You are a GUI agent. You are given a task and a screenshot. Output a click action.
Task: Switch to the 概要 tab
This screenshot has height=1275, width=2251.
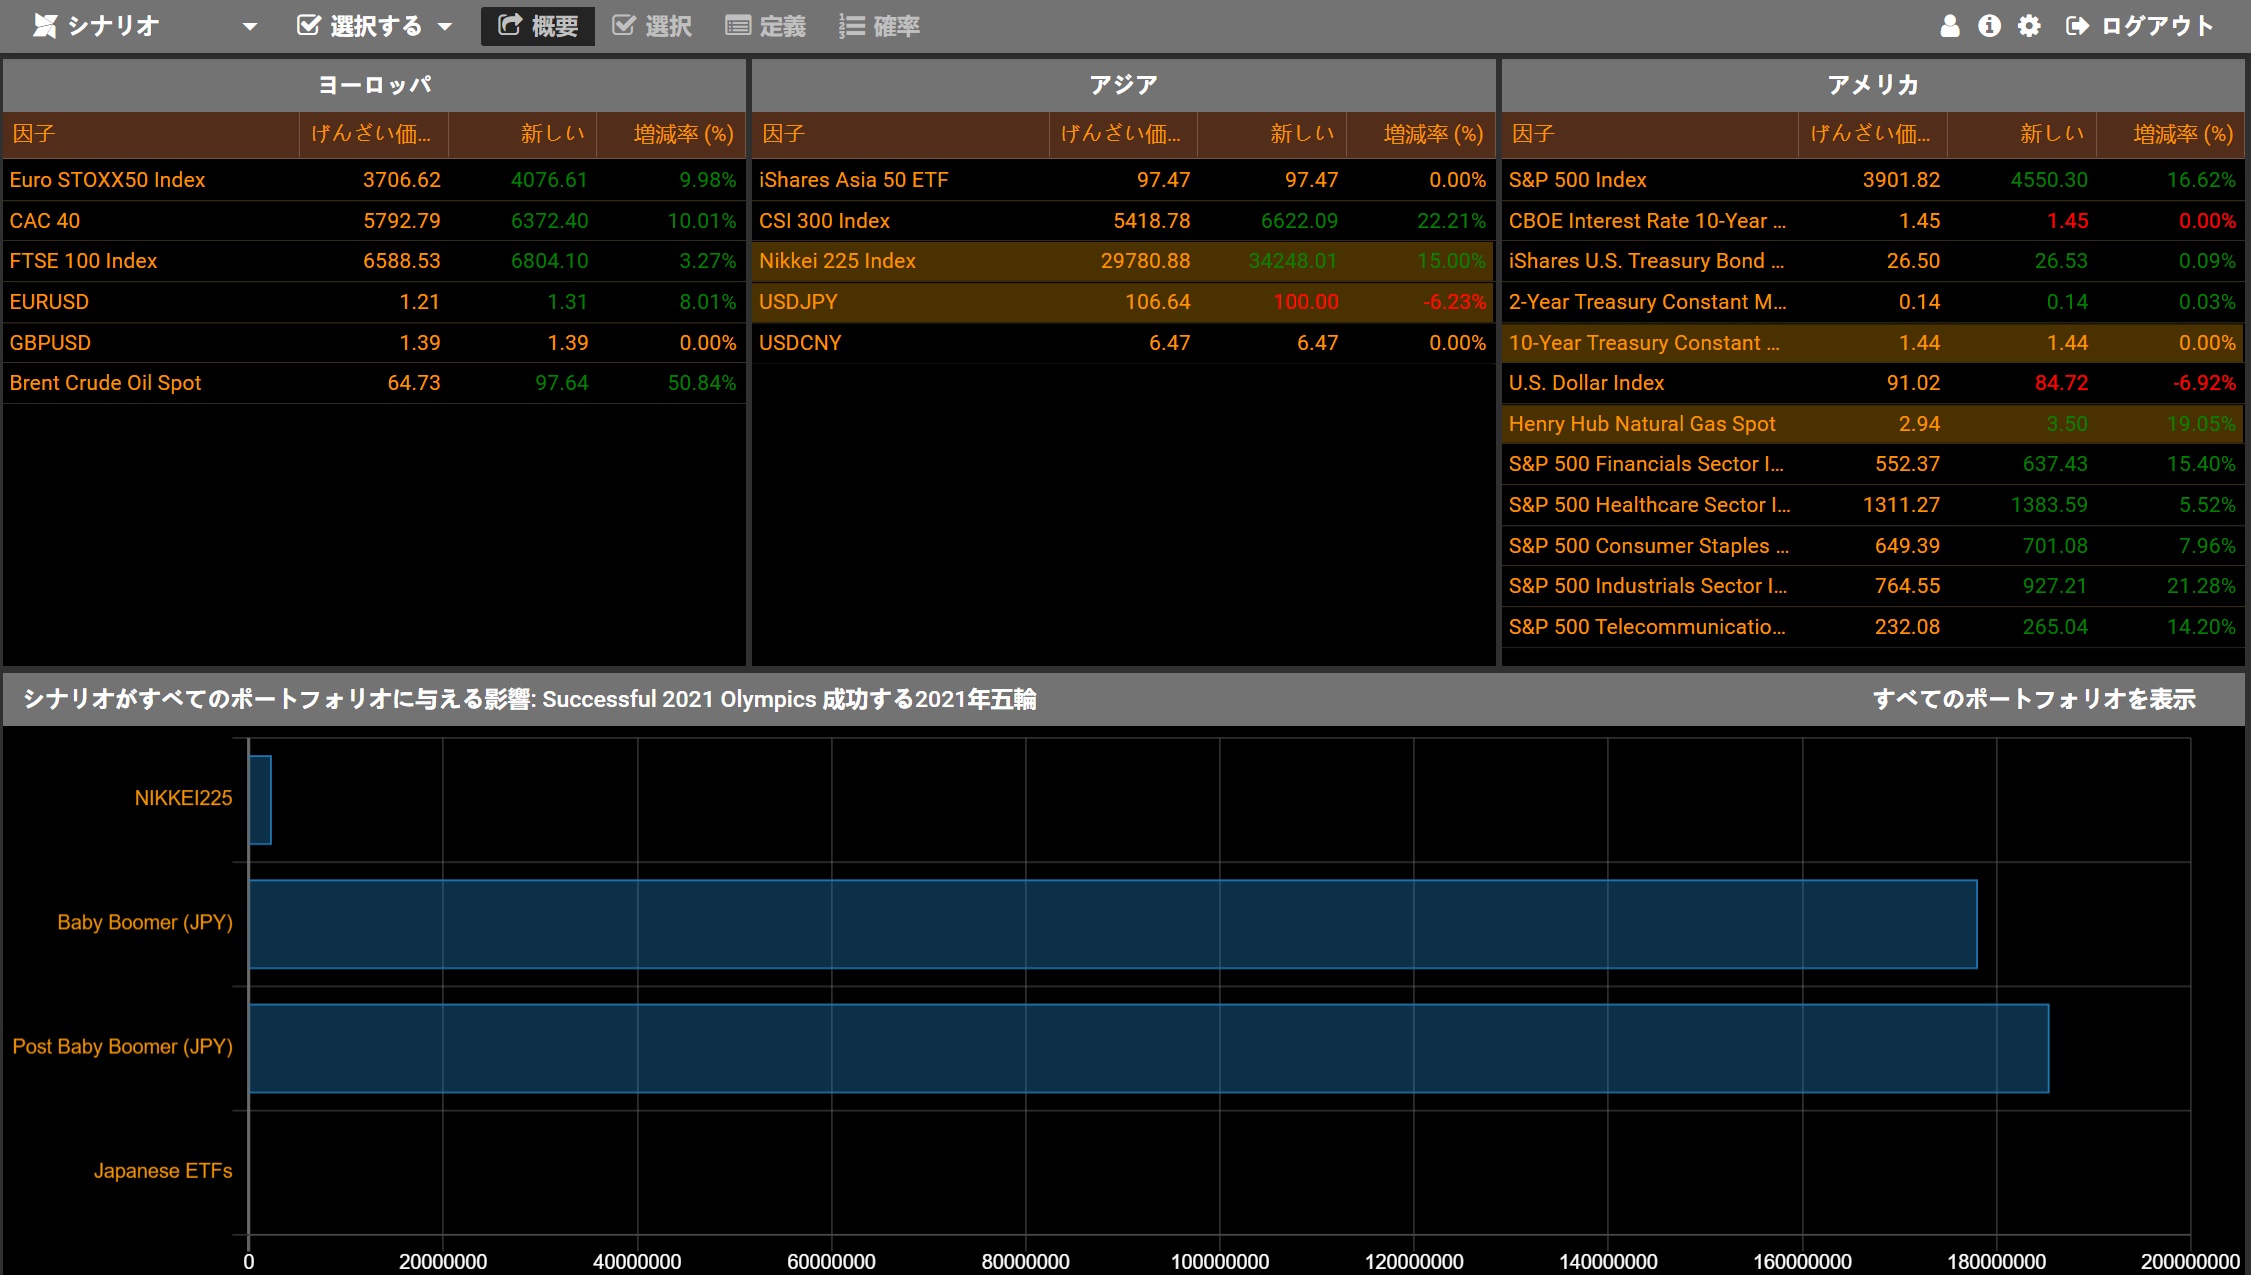[x=538, y=26]
